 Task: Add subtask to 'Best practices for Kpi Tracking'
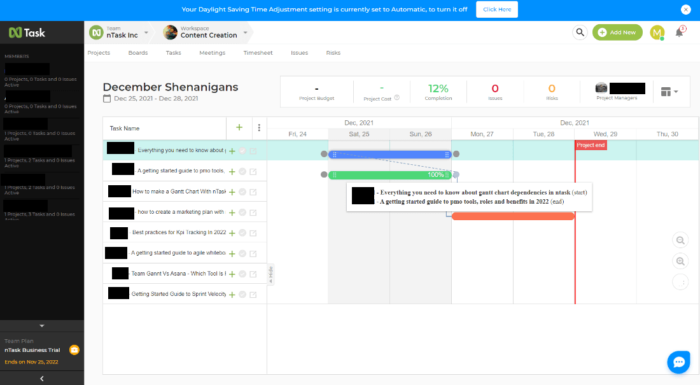tap(232, 233)
